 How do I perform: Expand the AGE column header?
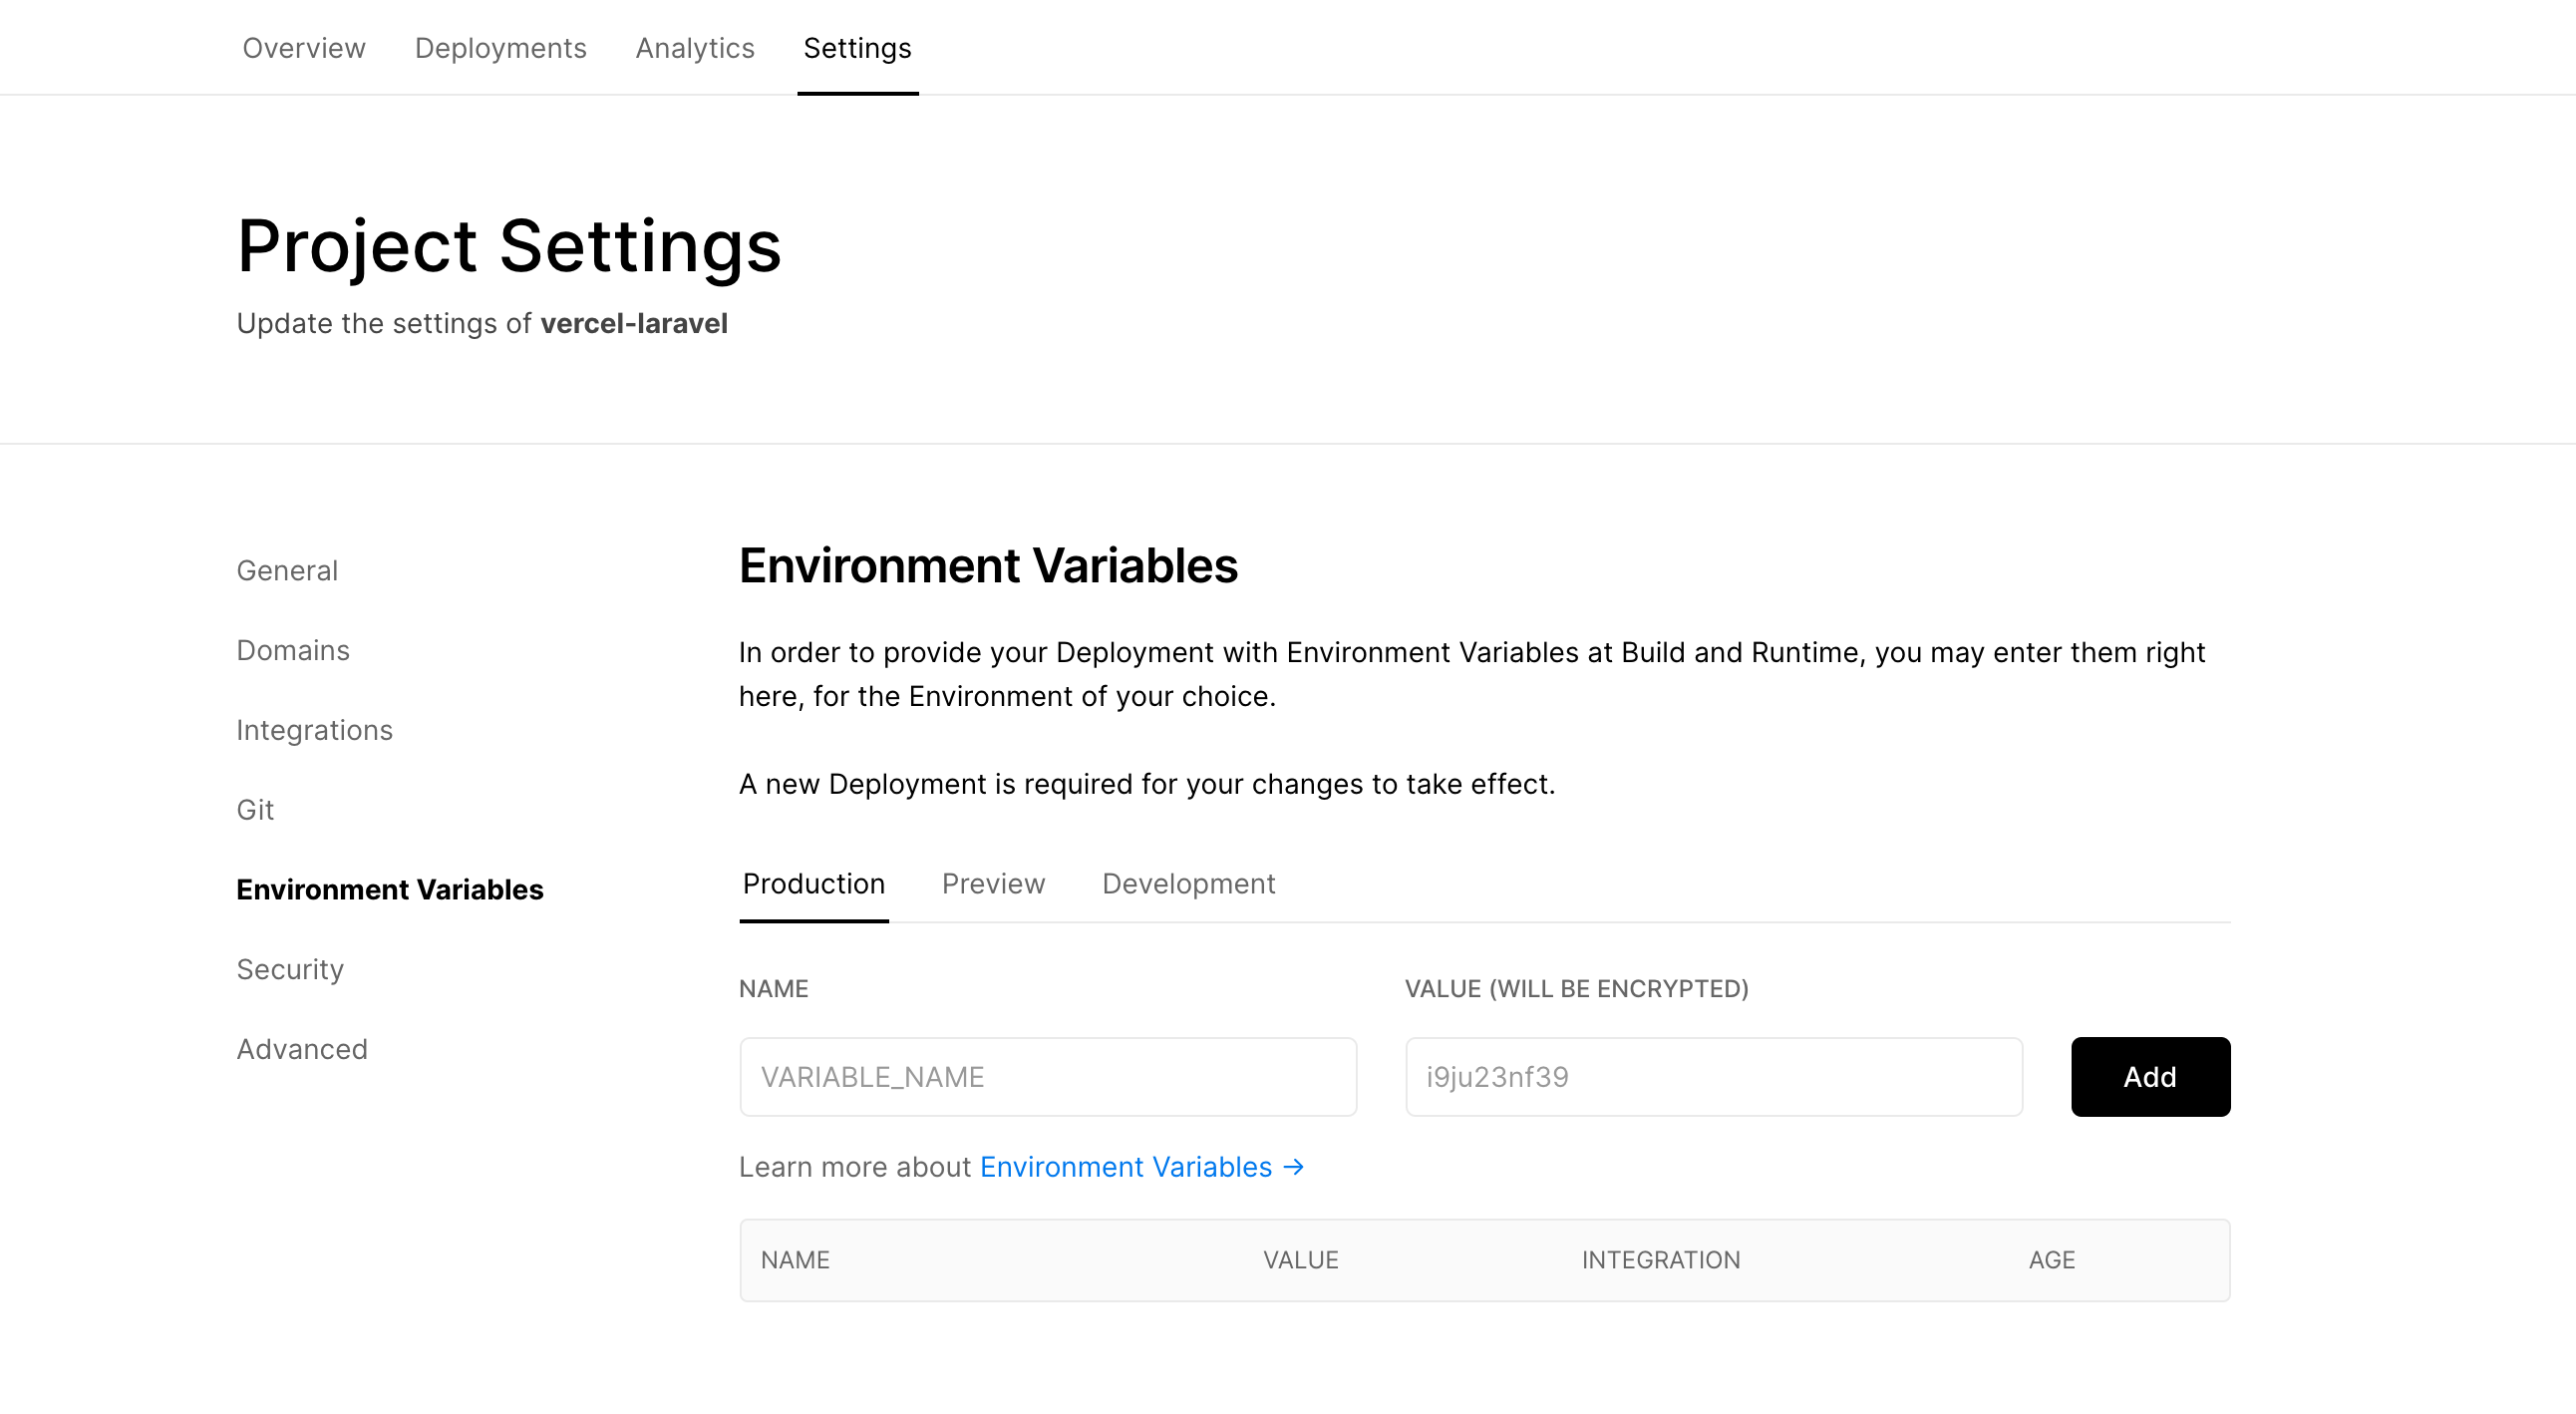click(x=2051, y=1257)
